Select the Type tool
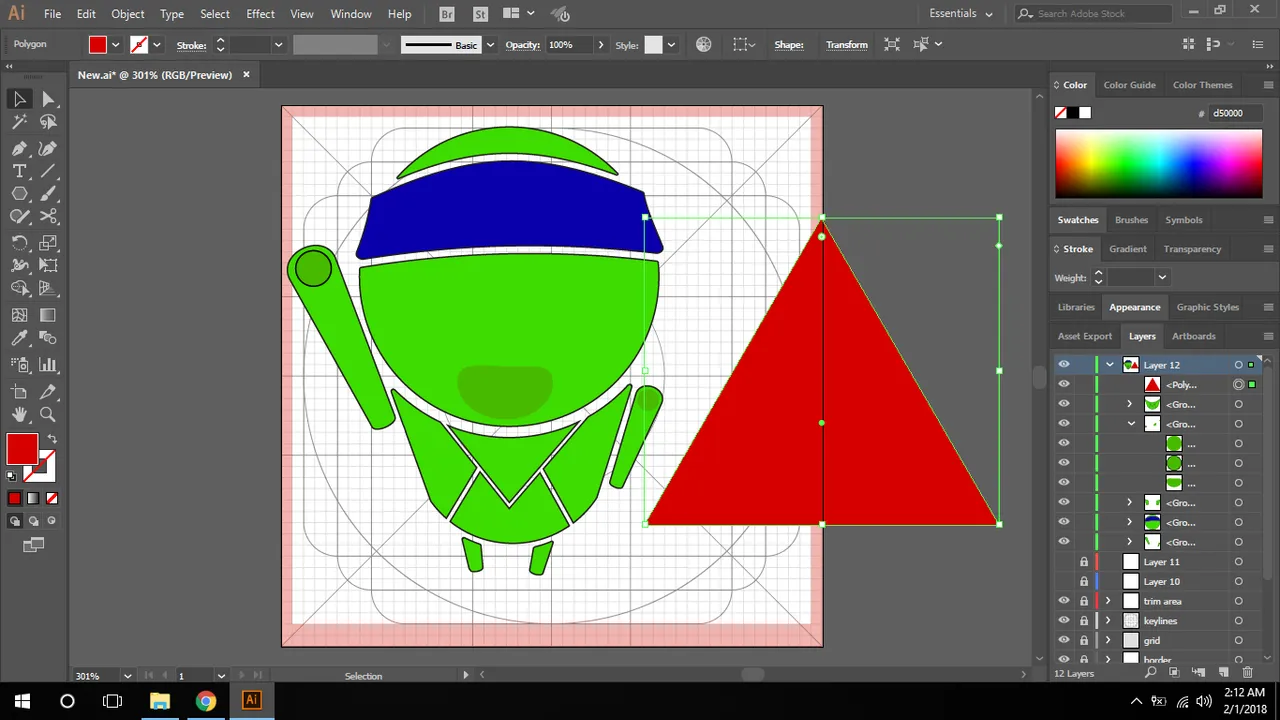The image size is (1280, 720). (x=19, y=171)
